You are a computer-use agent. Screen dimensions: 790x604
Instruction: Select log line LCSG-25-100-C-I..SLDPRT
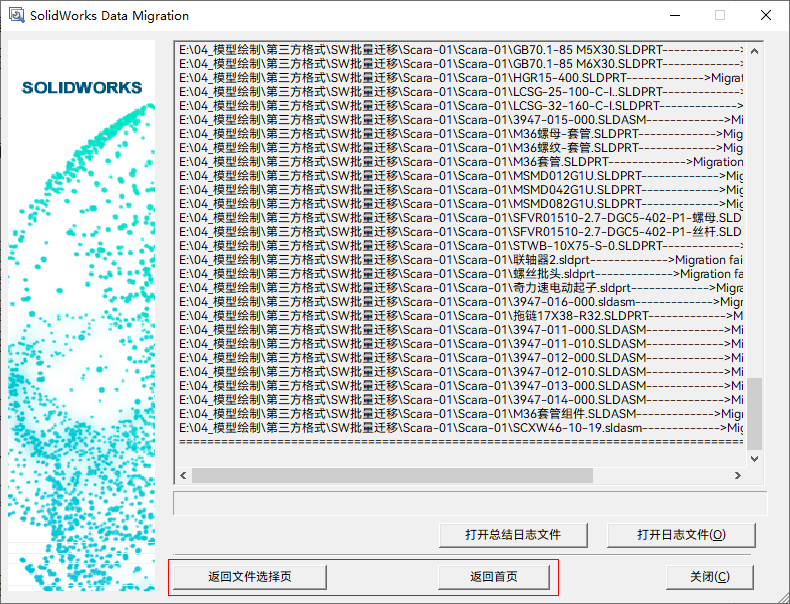click(460, 92)
